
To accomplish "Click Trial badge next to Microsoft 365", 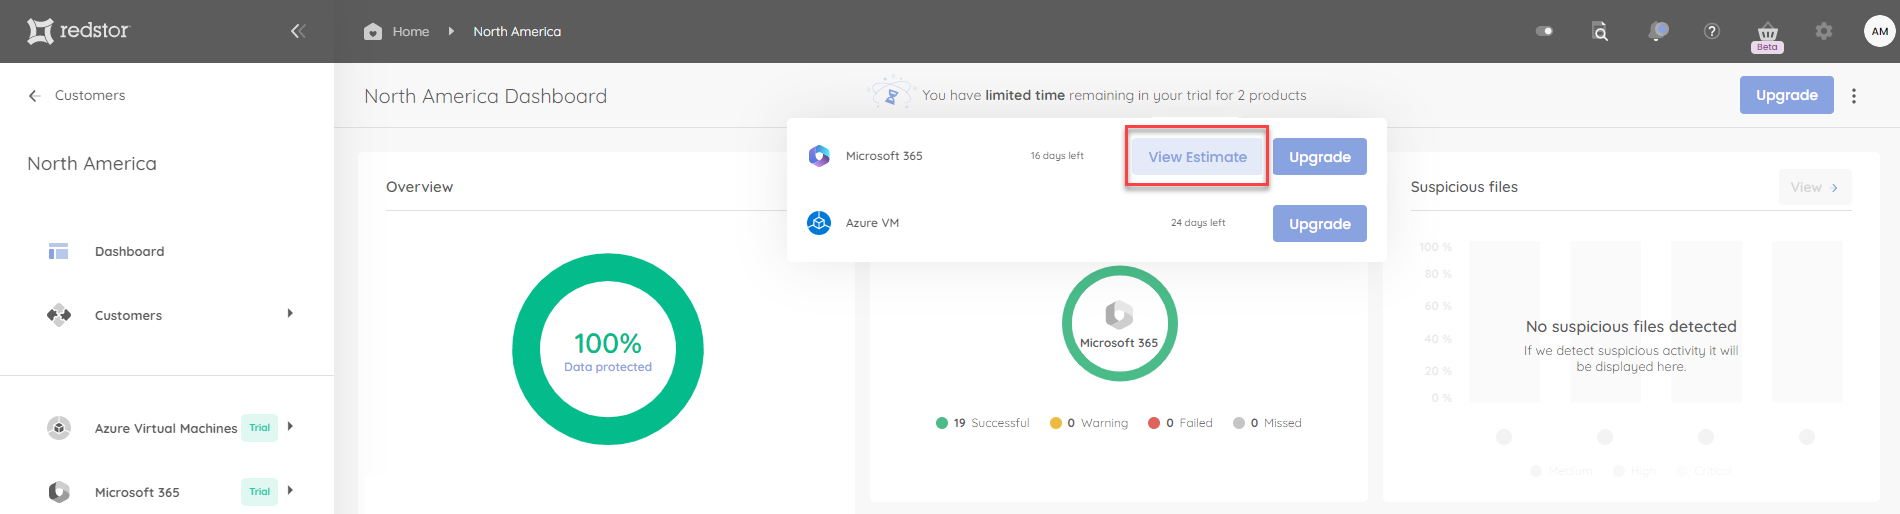I will [x=260, y=492].
